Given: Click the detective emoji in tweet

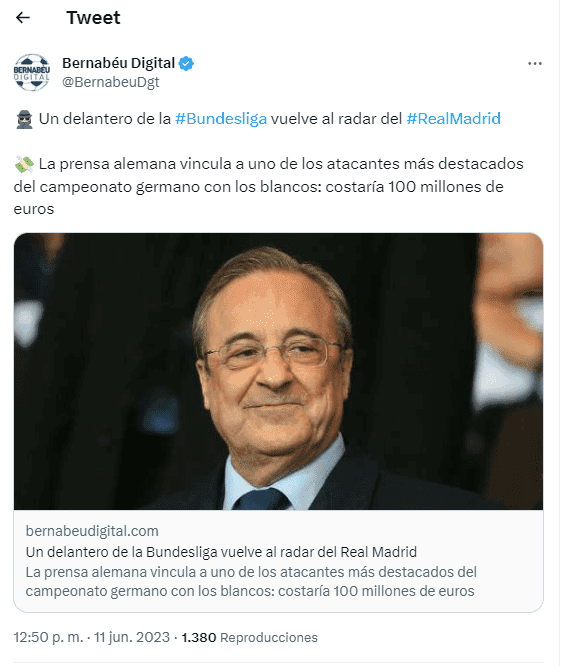Looking at the screenshot, I should pyautogui.click(x=24, y=119).
